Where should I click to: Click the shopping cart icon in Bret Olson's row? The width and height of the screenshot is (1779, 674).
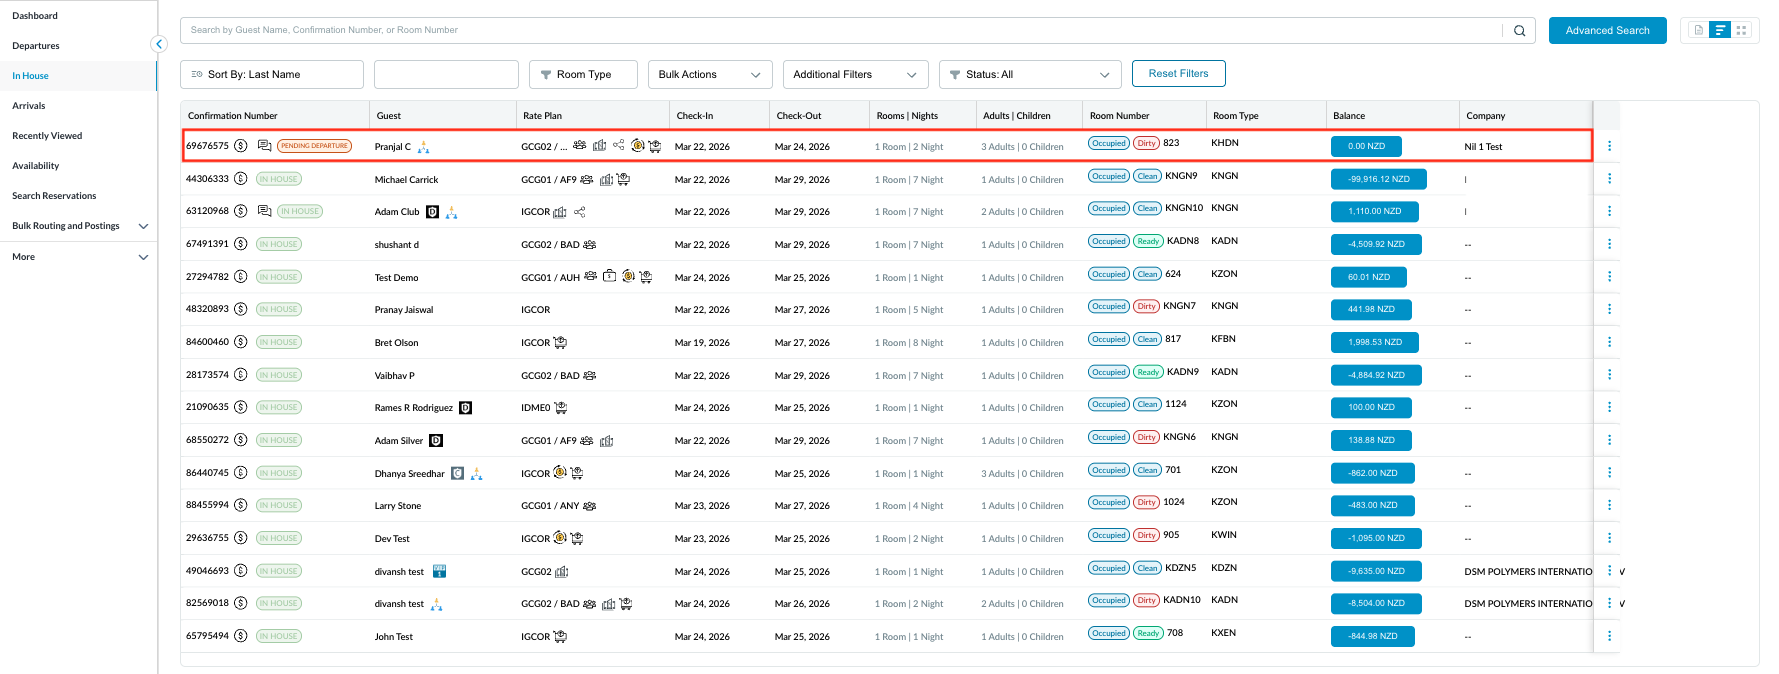point(560,343)
